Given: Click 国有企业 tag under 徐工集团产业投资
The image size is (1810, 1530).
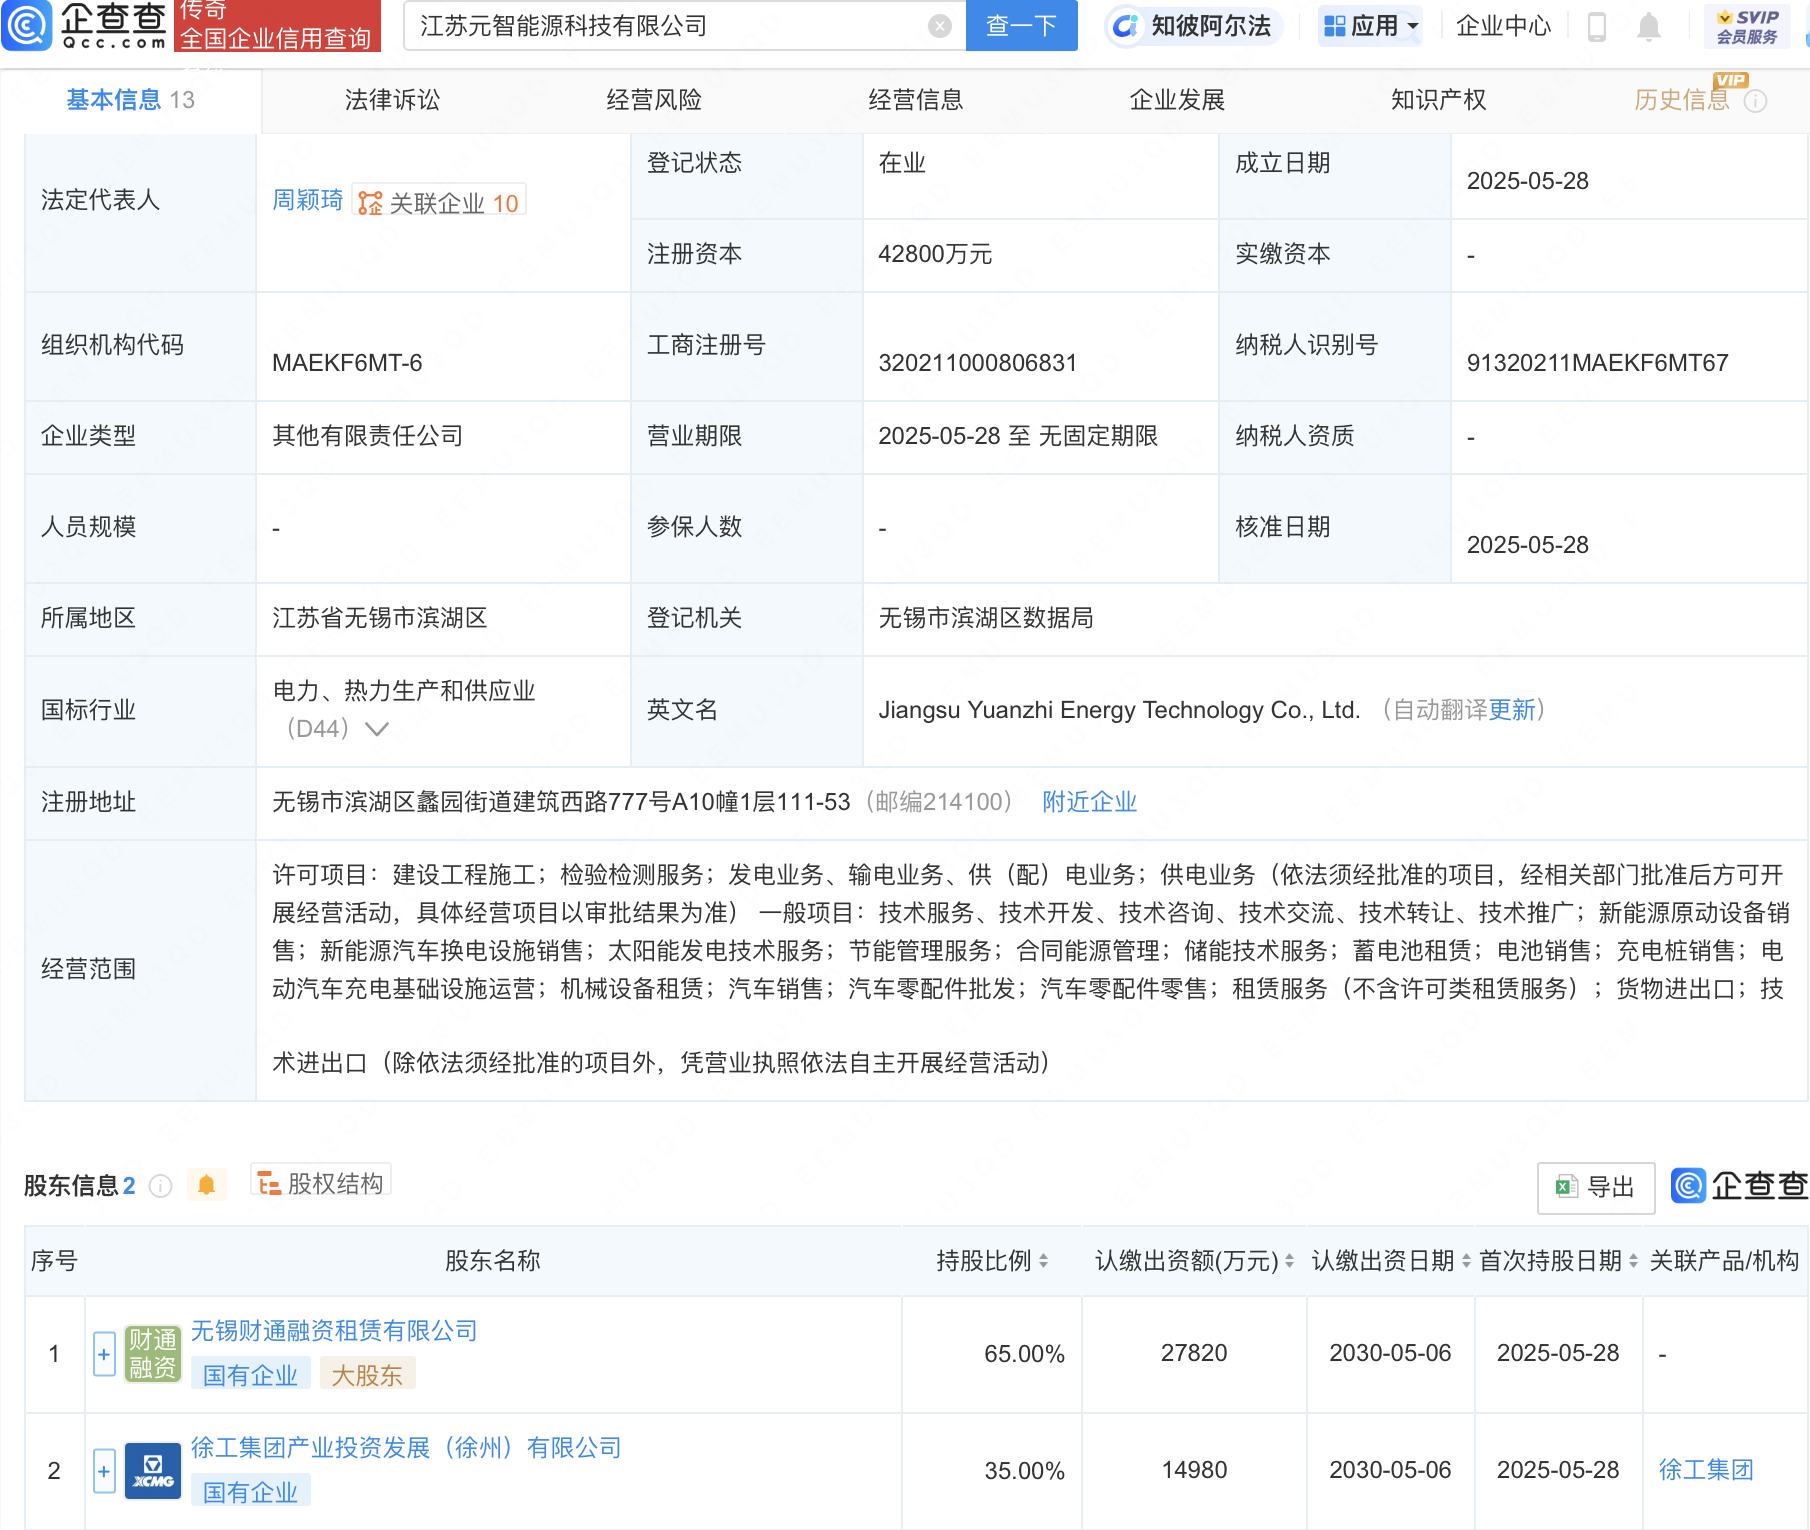Looking at the screenshot, I should [250, 1493].
